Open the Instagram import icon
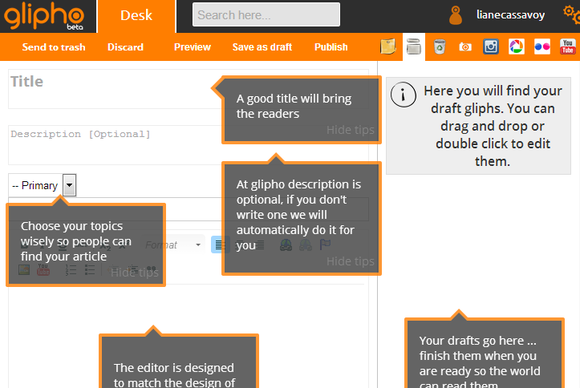580x388 pixels. coord(491,47)
